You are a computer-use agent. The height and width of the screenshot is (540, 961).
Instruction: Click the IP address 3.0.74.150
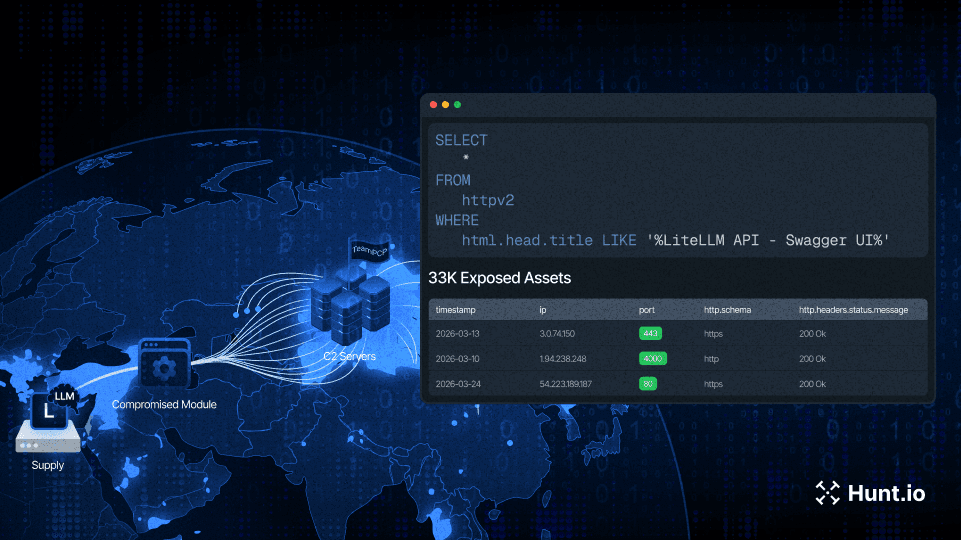pyautogui.click(x=557, y=334)
